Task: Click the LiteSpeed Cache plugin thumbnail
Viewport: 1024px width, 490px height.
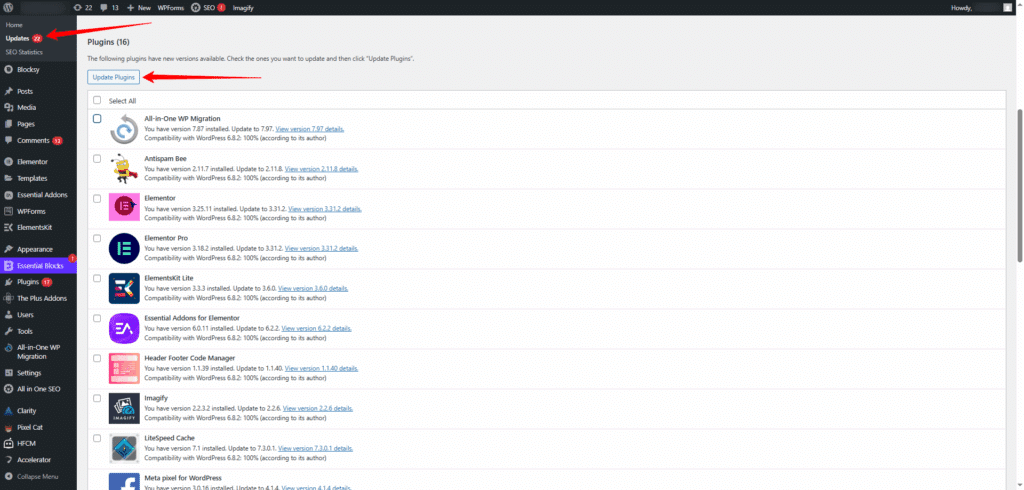Action: (124, 449)
